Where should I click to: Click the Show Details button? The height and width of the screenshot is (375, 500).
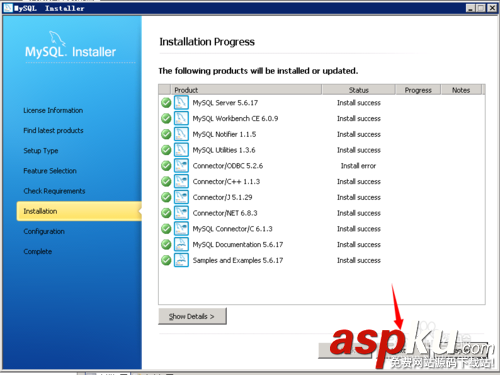coord(192,316)
